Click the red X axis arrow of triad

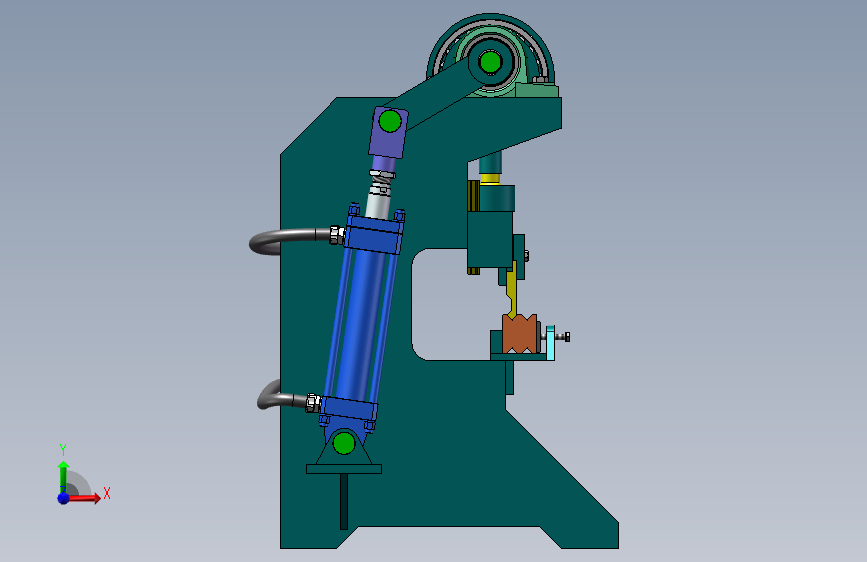pos(83,498)
